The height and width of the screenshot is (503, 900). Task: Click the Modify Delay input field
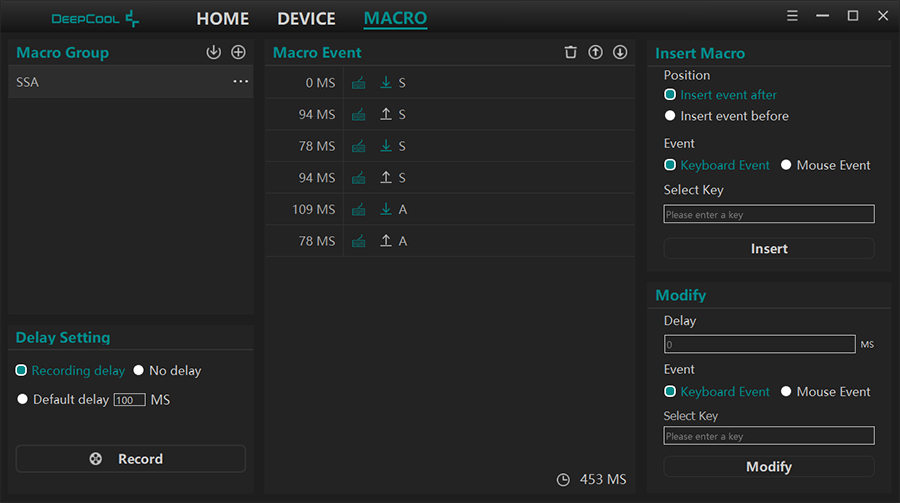coord(759,344)
